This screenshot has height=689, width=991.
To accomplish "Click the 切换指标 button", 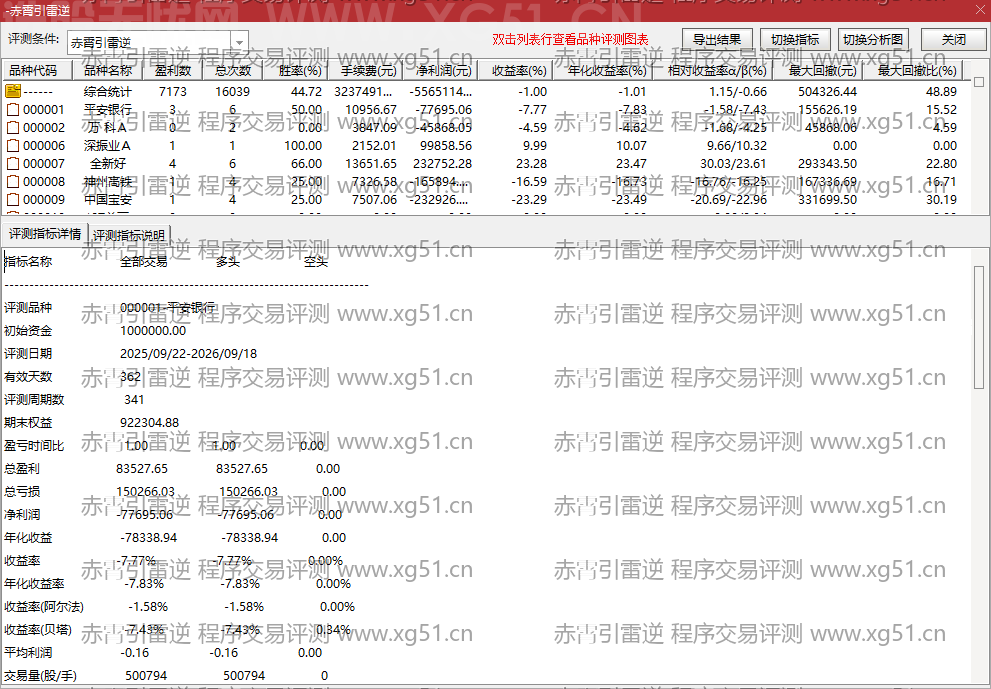I will [794, 40].
